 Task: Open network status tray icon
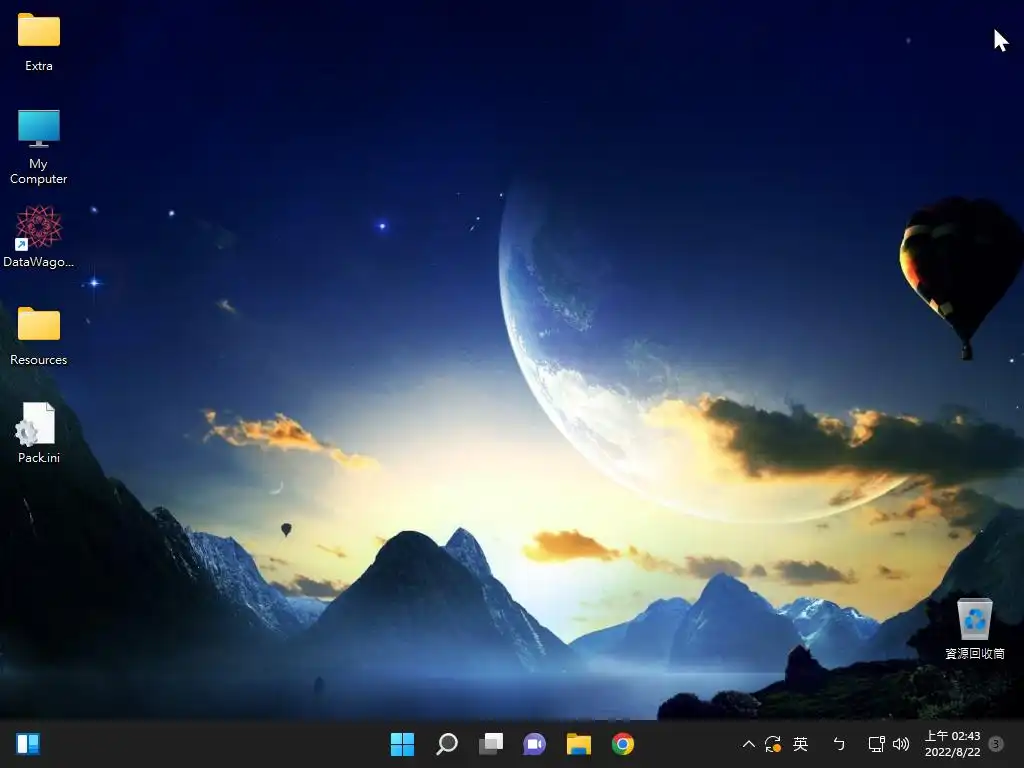tap(876, 744)
